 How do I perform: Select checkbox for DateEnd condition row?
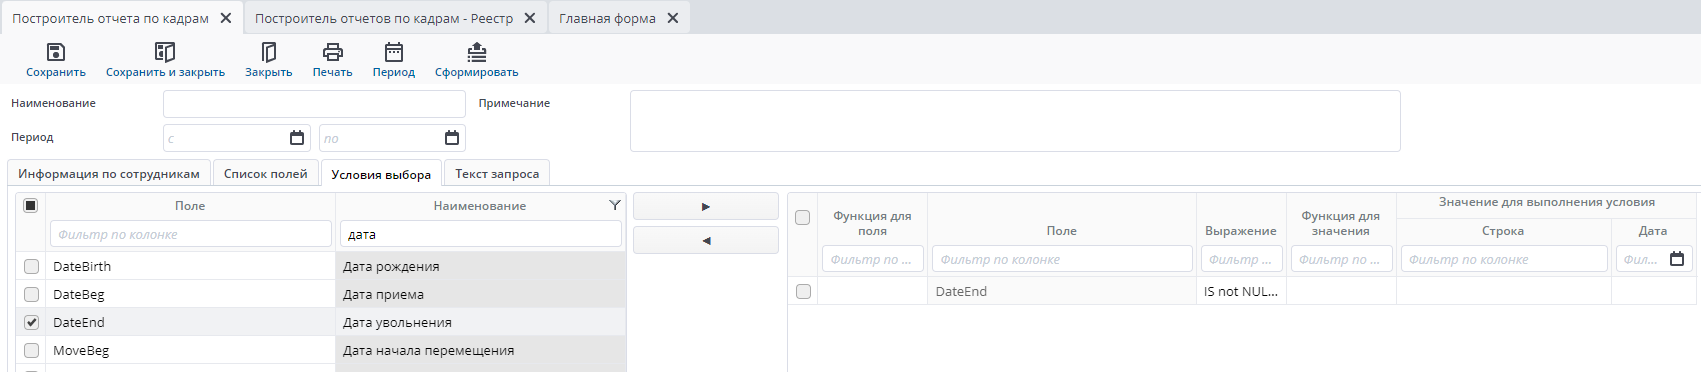point(803,292)
